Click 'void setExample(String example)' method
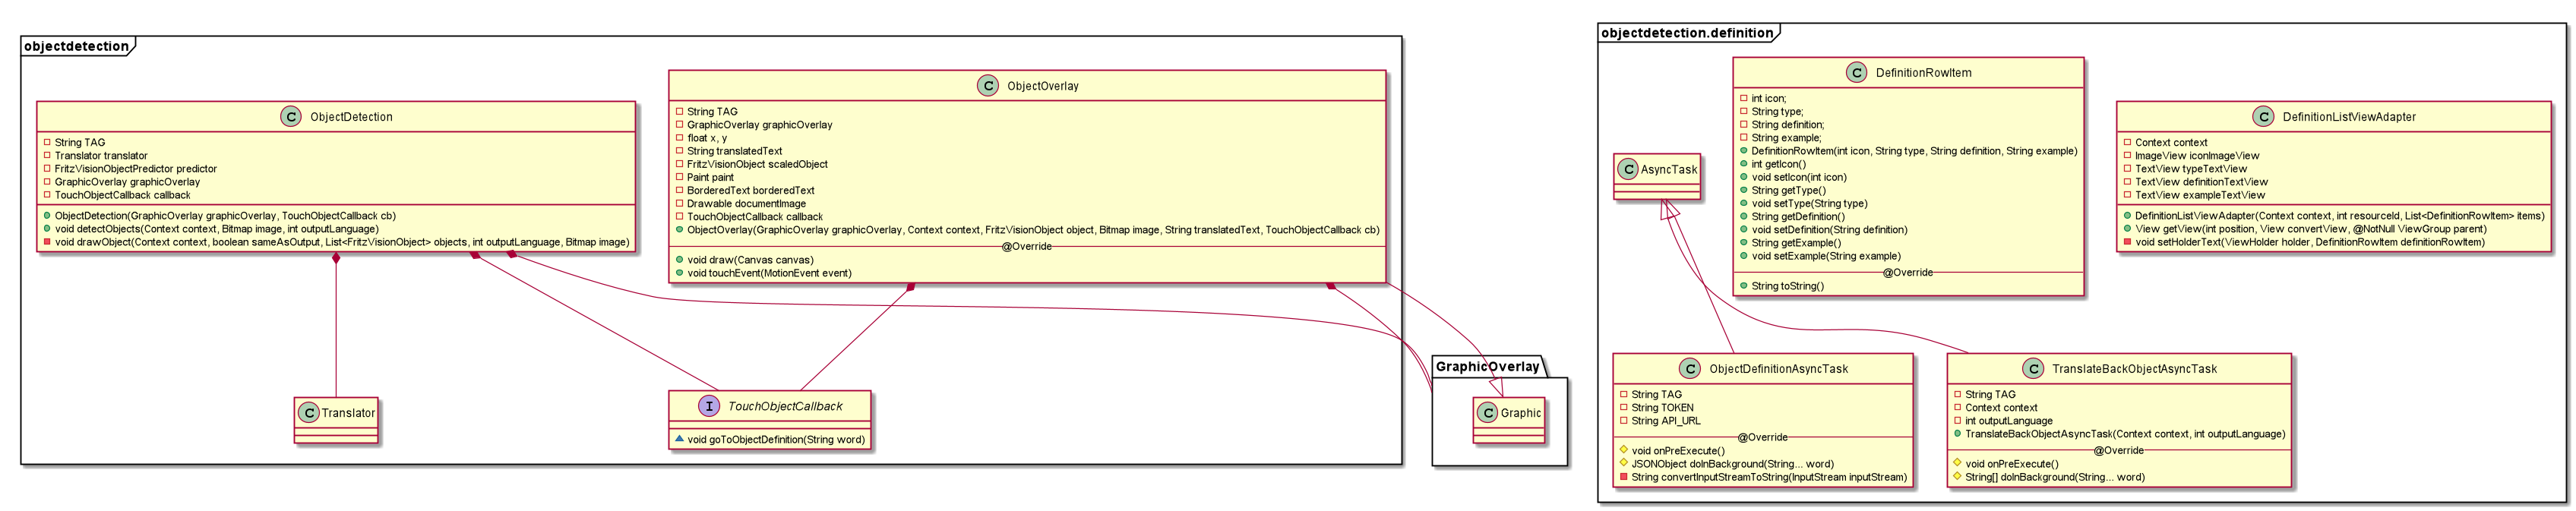 (x=1826, y=256)
